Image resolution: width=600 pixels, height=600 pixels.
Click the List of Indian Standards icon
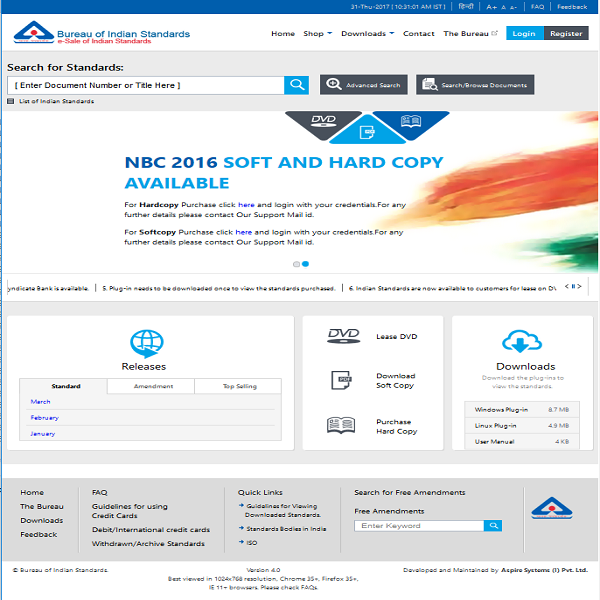tap(11, 101)
